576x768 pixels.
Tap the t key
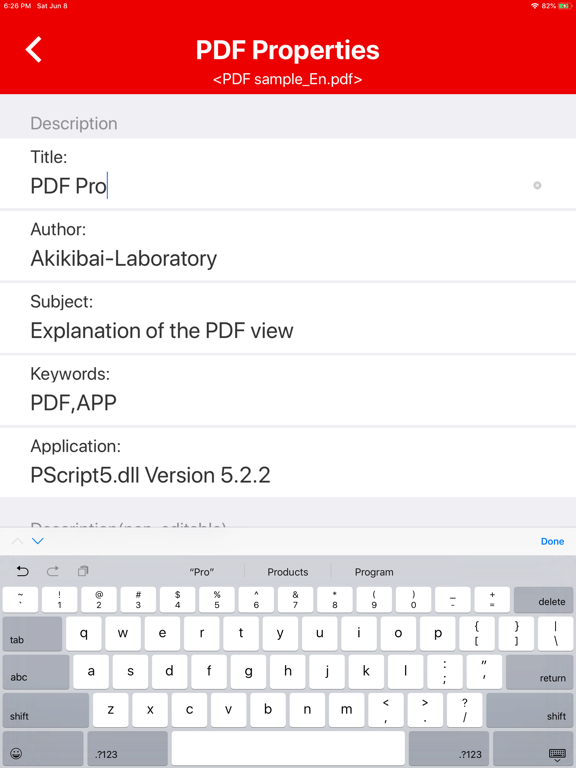coord(241,633)
